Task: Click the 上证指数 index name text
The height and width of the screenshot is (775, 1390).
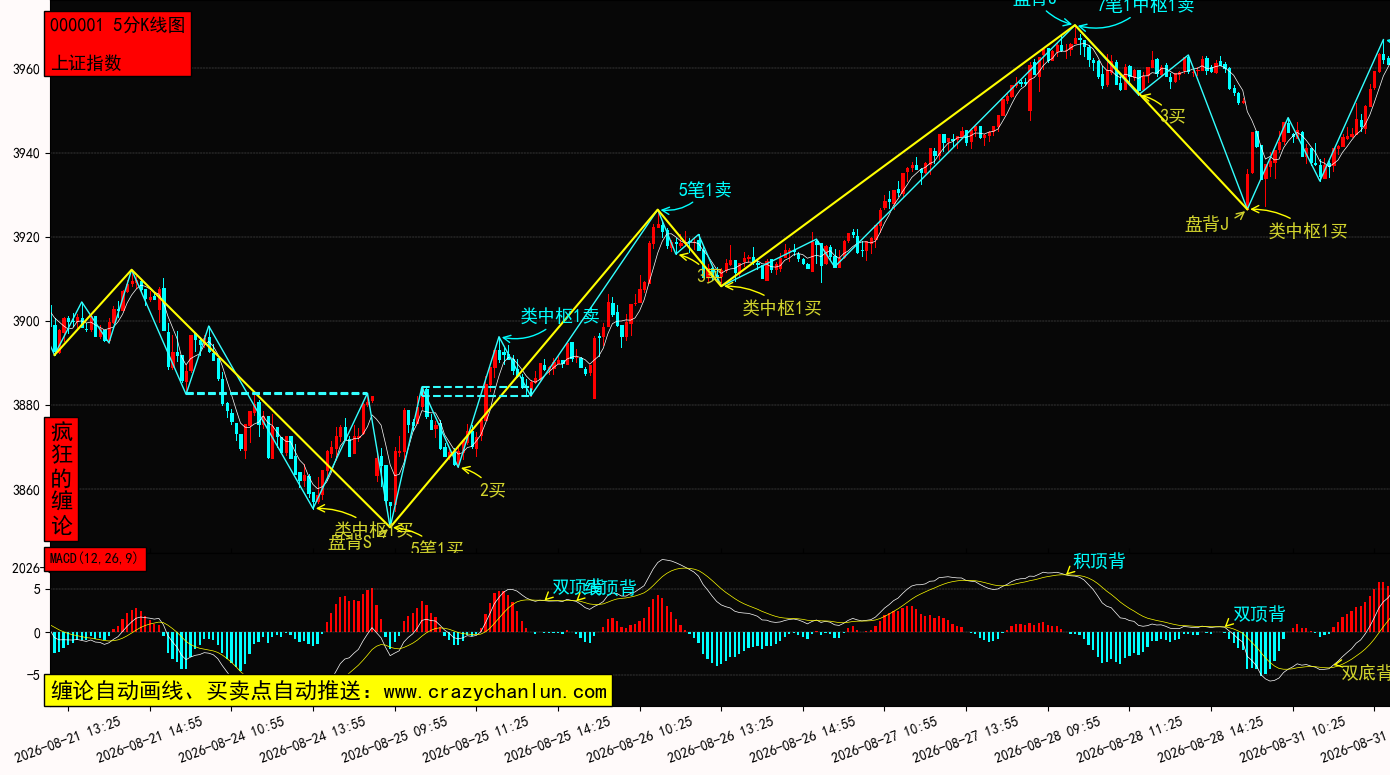Action: pyautogui.click(x=86, y=62)
